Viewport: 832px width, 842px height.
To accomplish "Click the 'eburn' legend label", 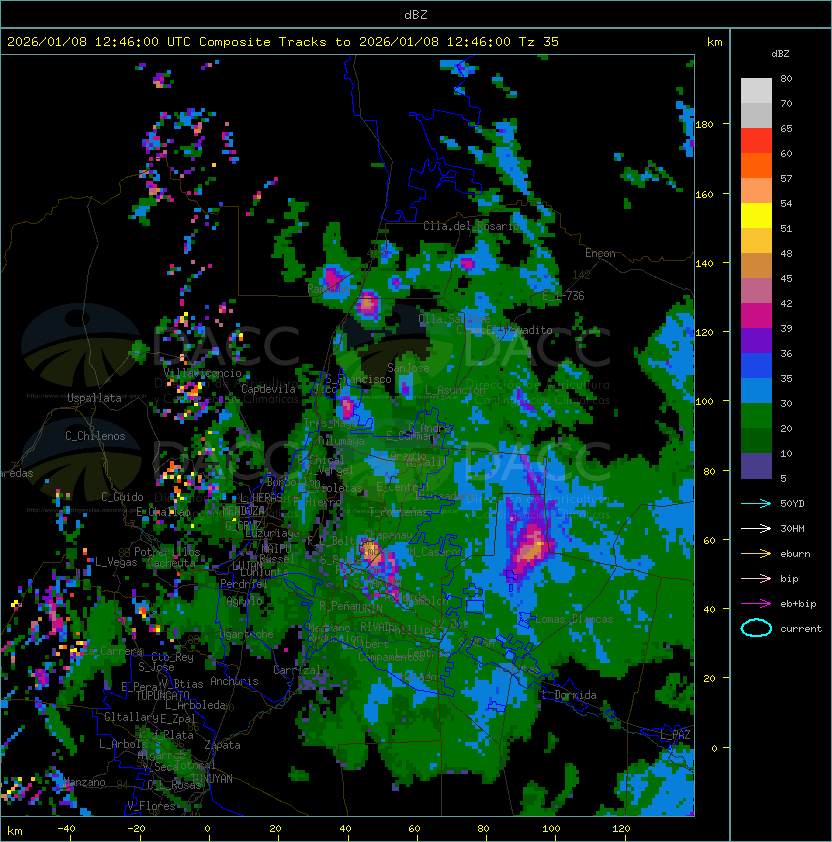I will click(795, 554).
